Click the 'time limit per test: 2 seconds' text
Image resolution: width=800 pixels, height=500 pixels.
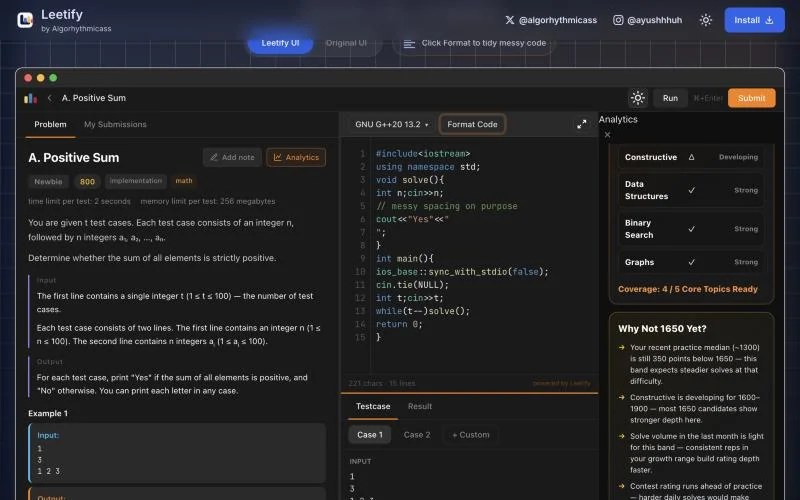79,201
